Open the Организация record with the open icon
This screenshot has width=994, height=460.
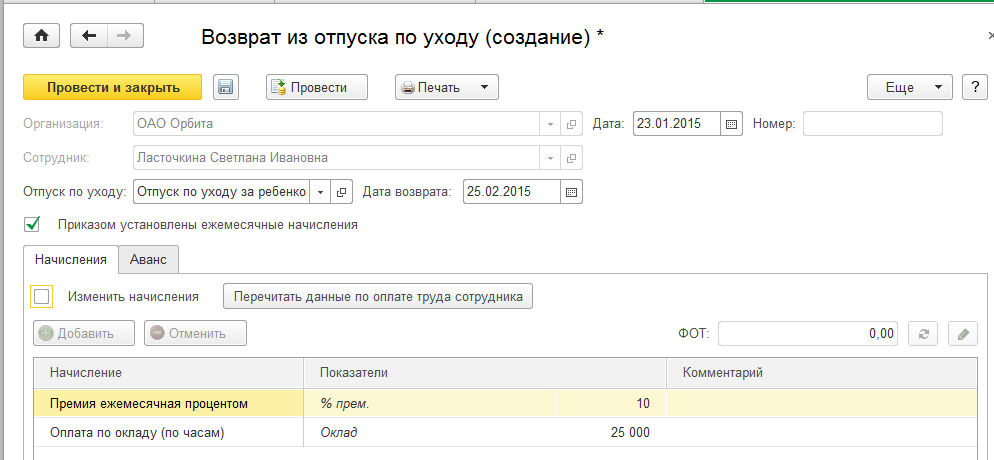coord(571,124)
